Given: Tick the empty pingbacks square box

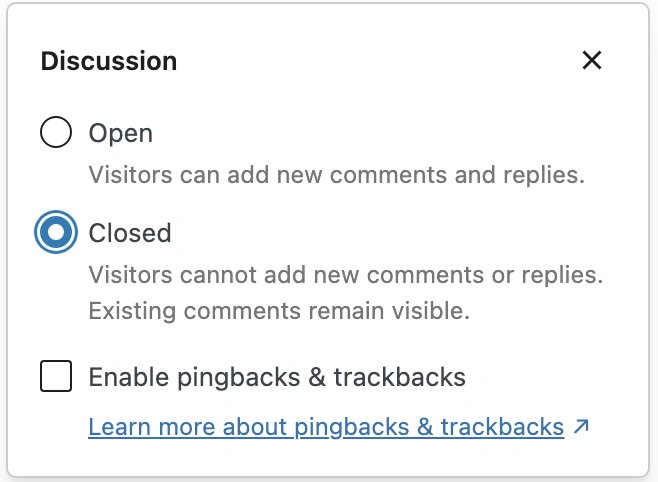Looking at the screenshot, I should pos(56,377).
